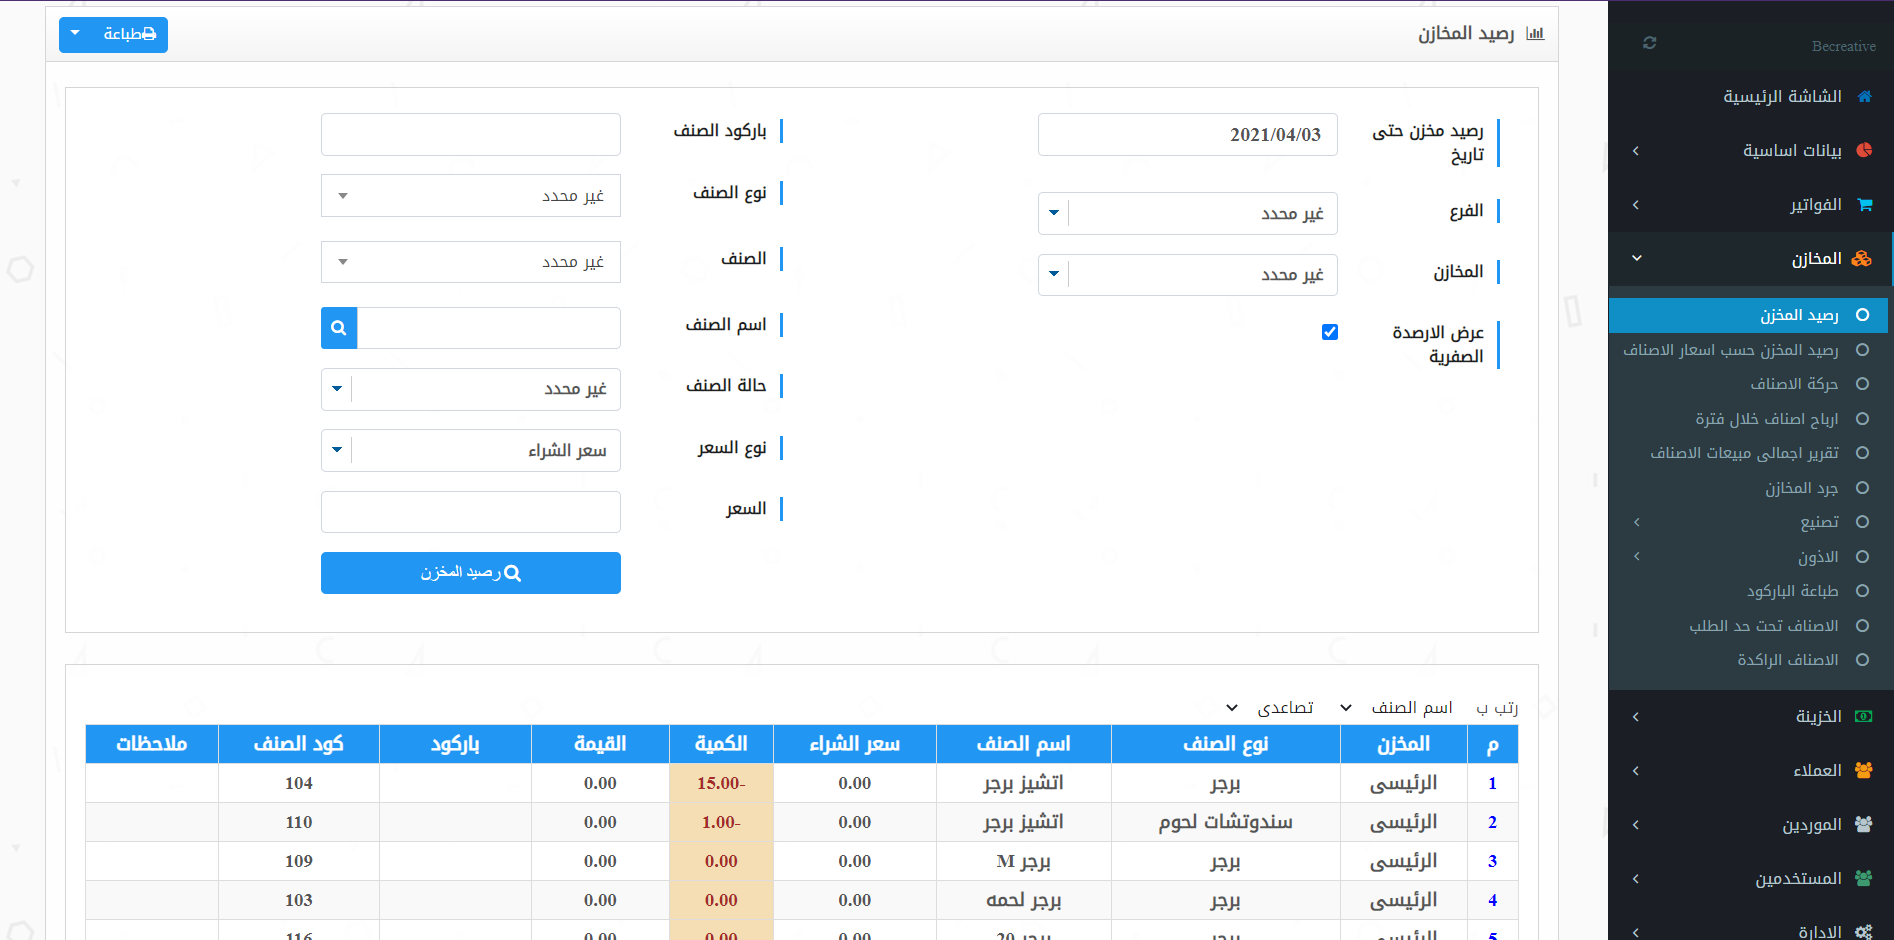The height and width of the screenshot is (940, 1894).
Task: Click the search icon beside اسم الصنف field
Action: pyautogui.click(x=339, y=328)
